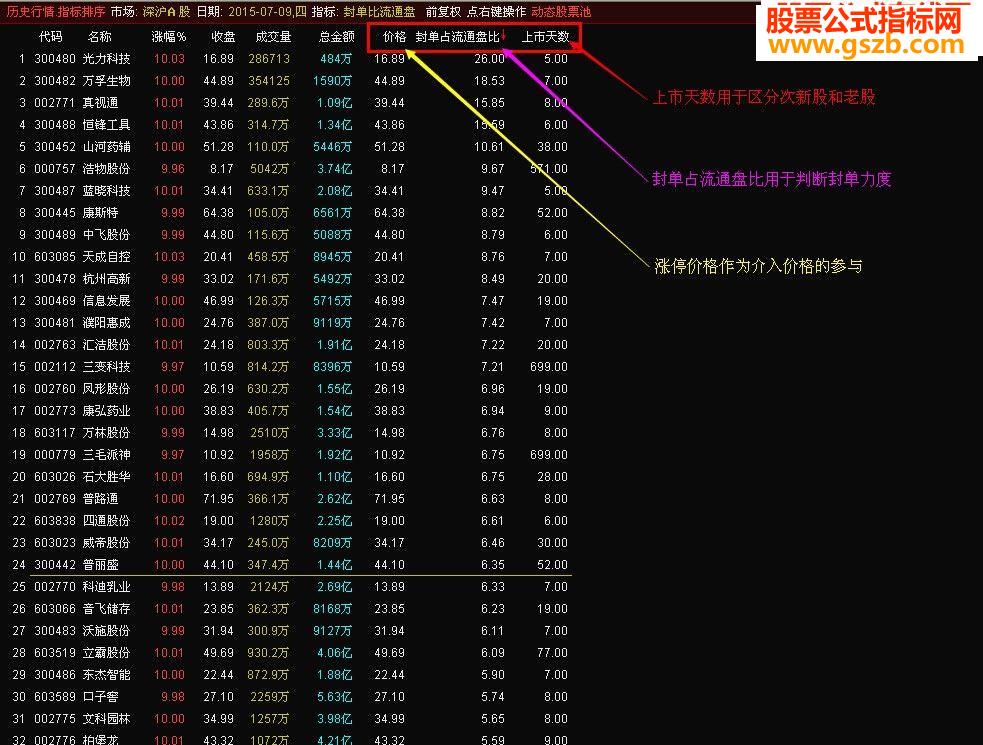
Task: Select stock 三变科技
Action: (x=107, y=367)
